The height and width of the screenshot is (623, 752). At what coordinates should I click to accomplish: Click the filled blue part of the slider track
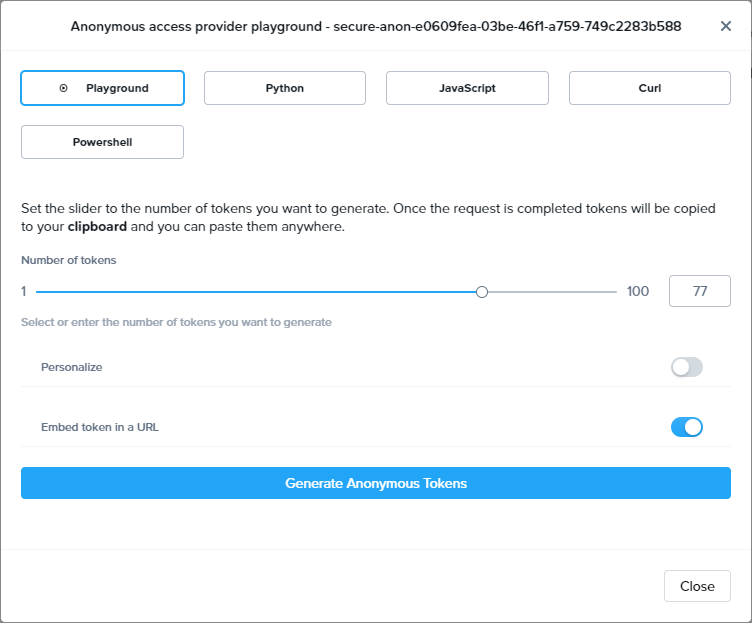click(x=250, y=292)
